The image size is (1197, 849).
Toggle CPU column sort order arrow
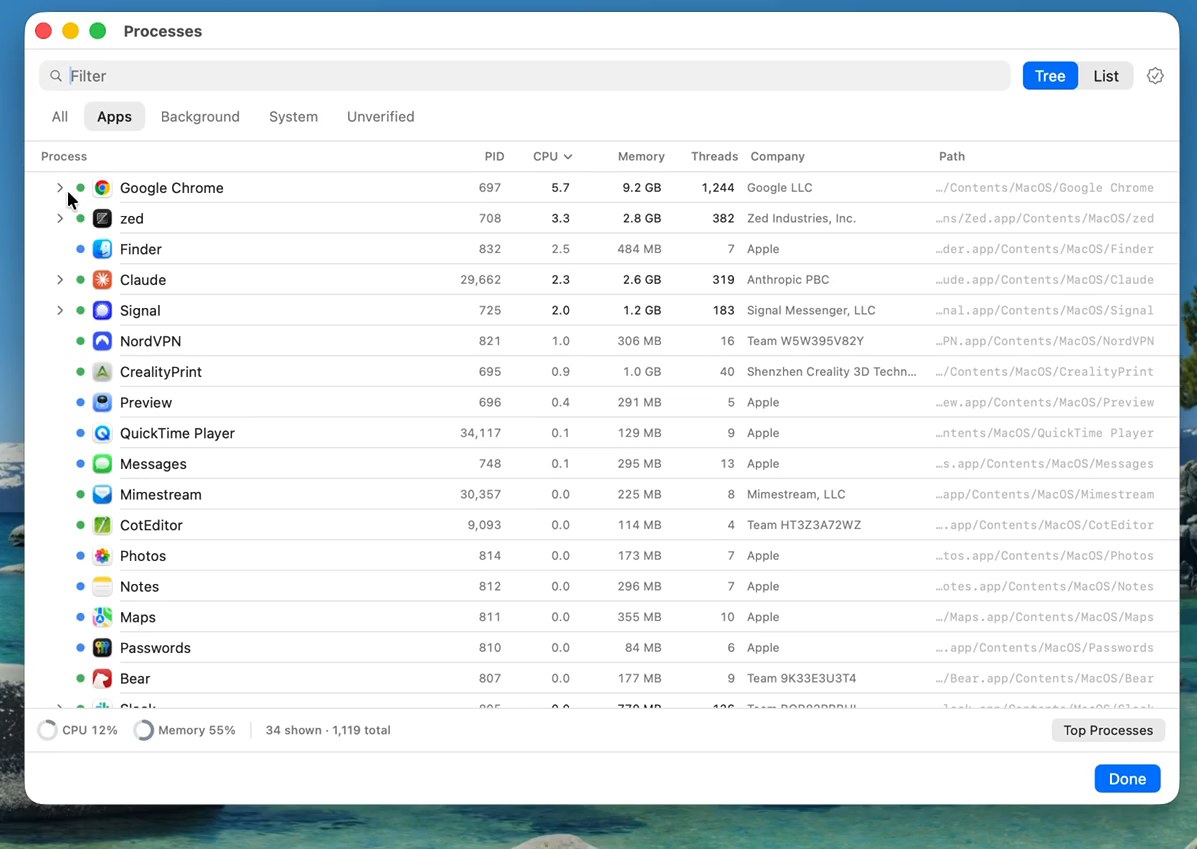point(568,157)
